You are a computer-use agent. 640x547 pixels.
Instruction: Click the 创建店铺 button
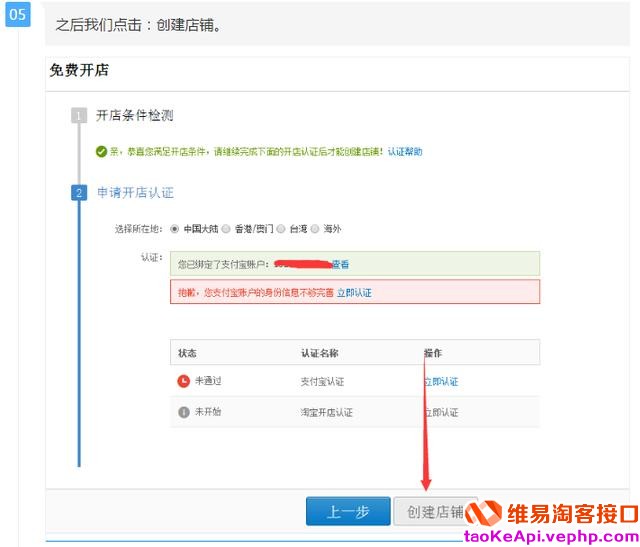[435, 511]
